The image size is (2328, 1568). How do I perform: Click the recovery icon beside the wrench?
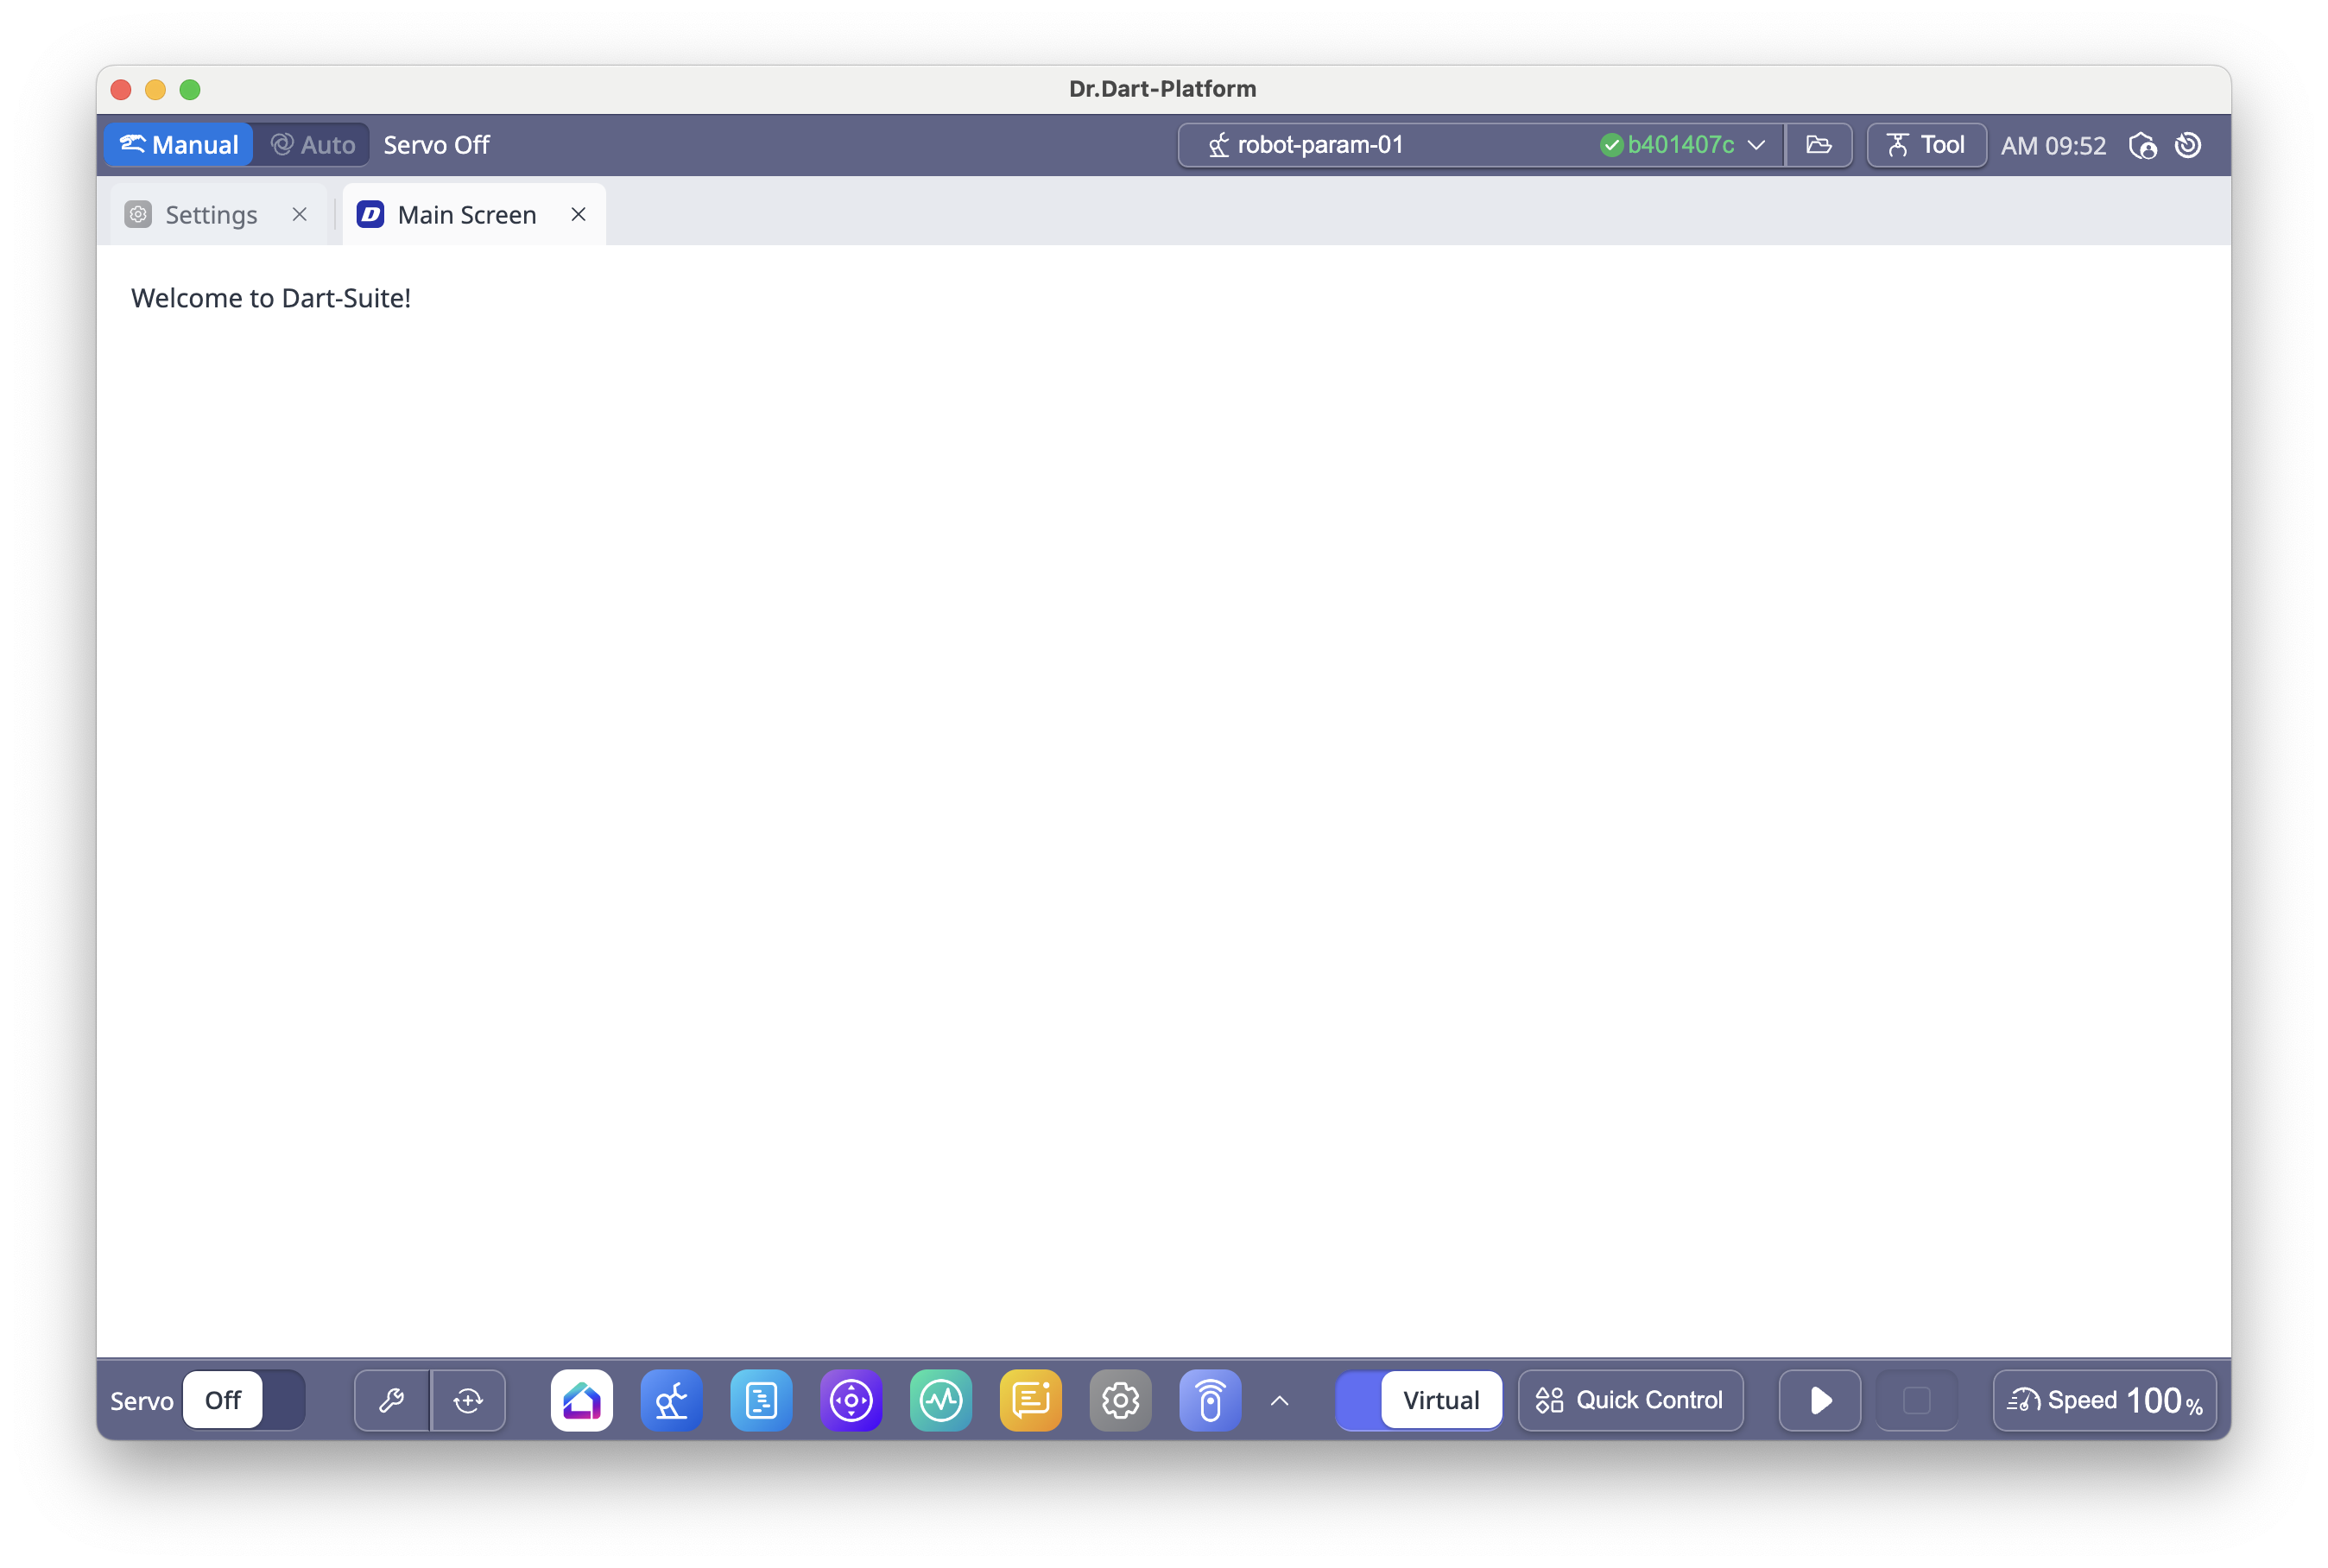tap(468, 1400)
